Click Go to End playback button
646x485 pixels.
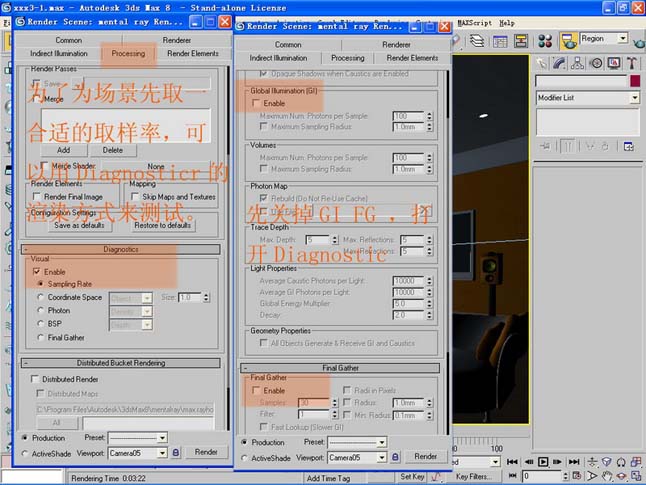573,462
